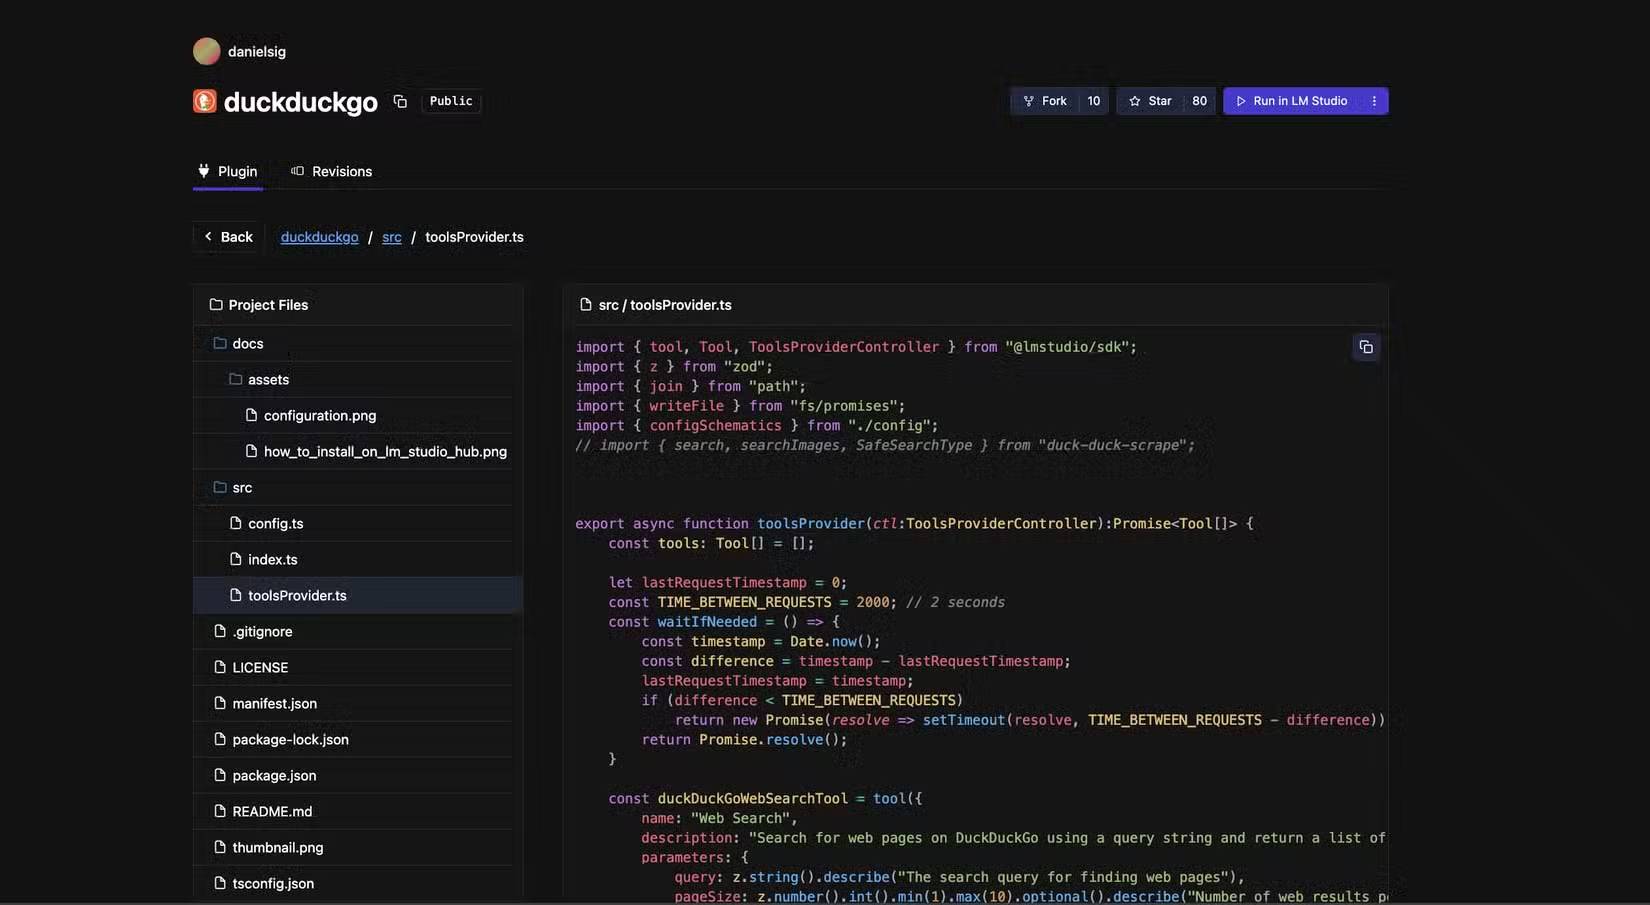Image resolution: width=1650 pixels, height=905 pixels.
Task: Click the danielsig profile avatar
Action: pos(206,50)
